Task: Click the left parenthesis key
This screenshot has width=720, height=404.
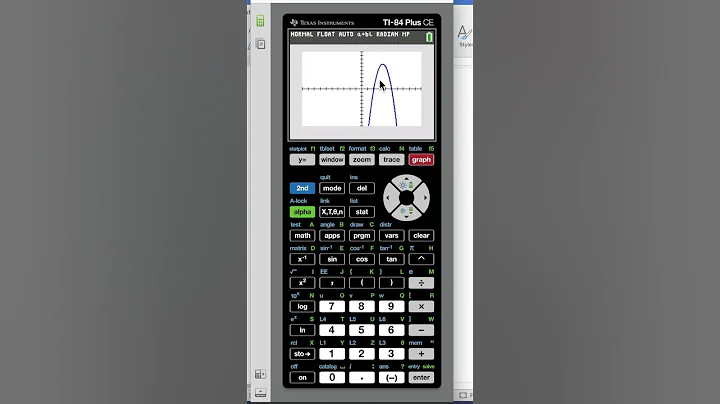Action: 362,283
